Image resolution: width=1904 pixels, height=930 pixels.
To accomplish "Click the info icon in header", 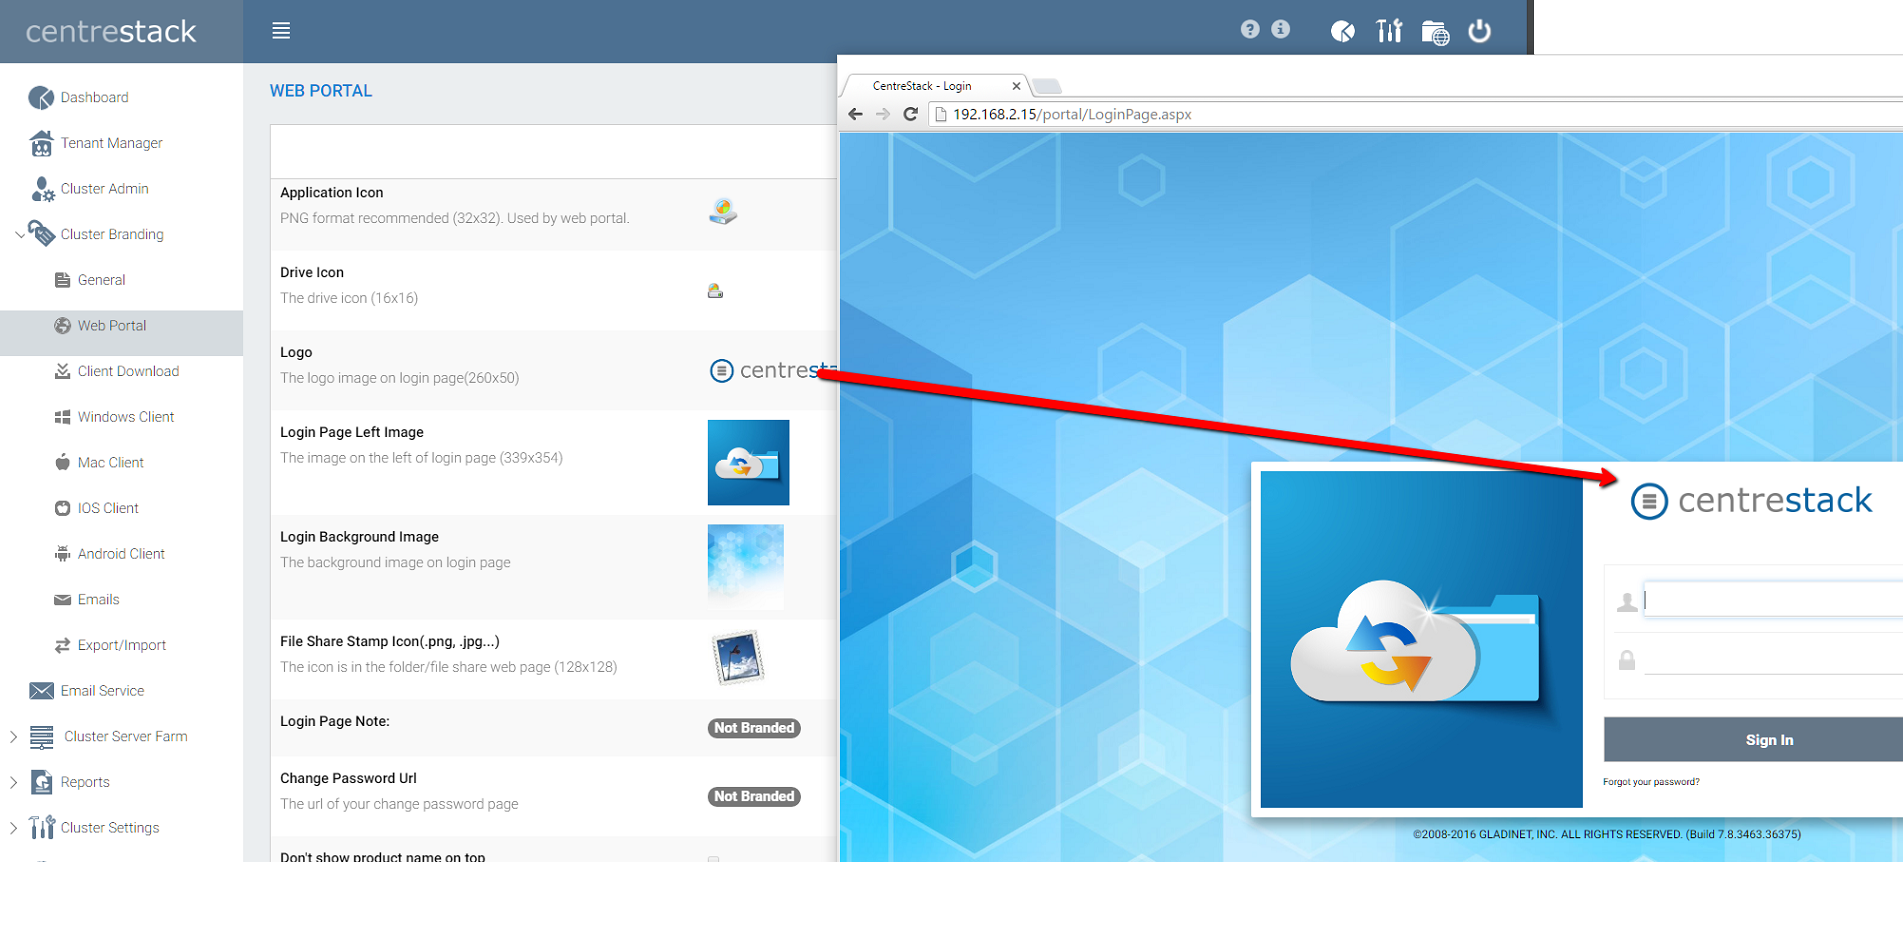I will pyautogui.click(x=1280, y=29).
